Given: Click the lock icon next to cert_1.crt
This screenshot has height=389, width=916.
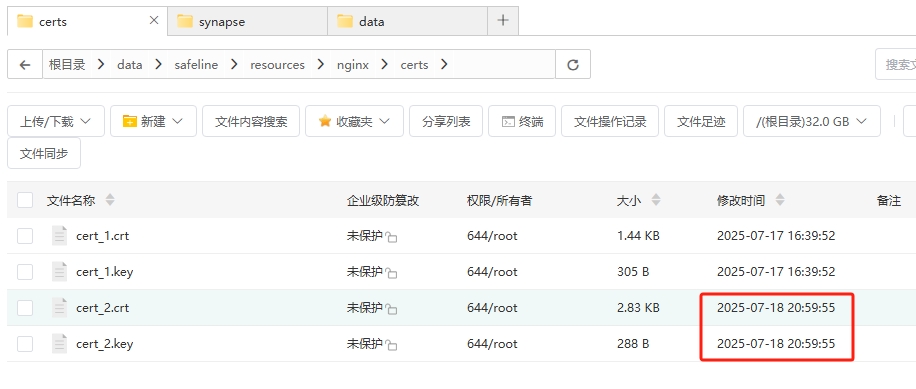Looking at the screenshot, I should 391,237.
